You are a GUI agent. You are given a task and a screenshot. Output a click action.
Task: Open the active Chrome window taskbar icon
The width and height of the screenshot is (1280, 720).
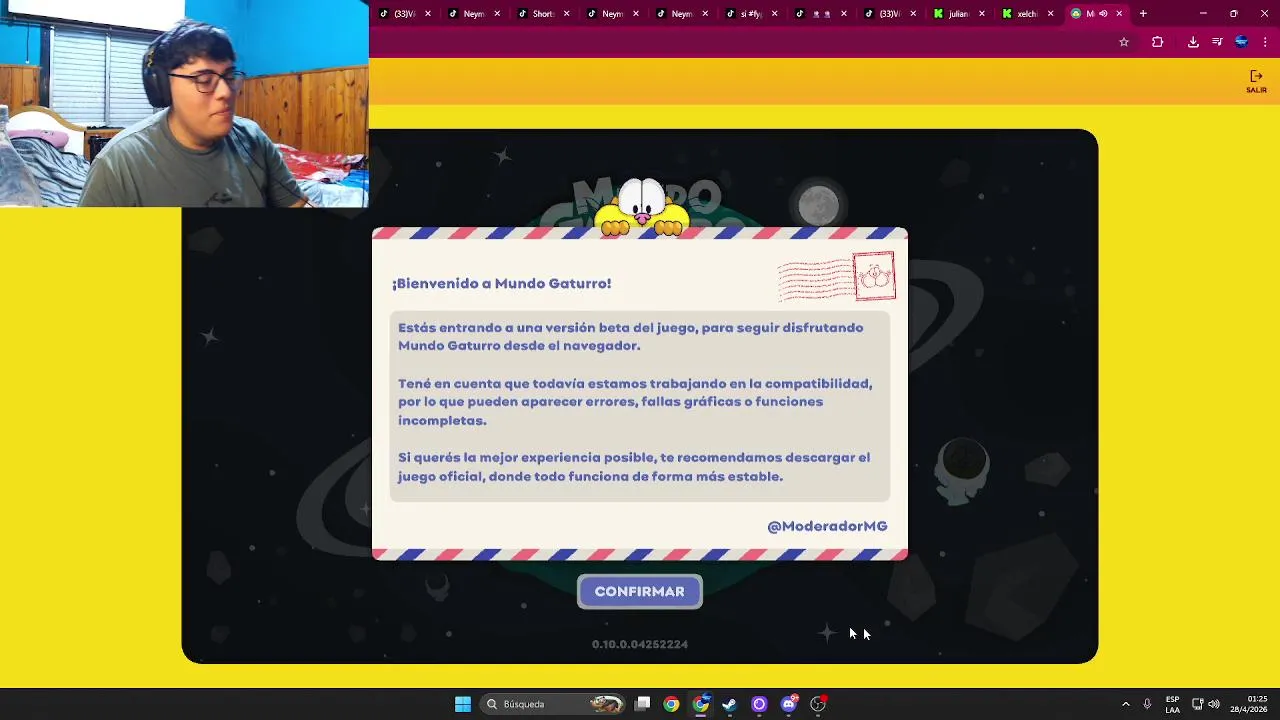point(701,704)
